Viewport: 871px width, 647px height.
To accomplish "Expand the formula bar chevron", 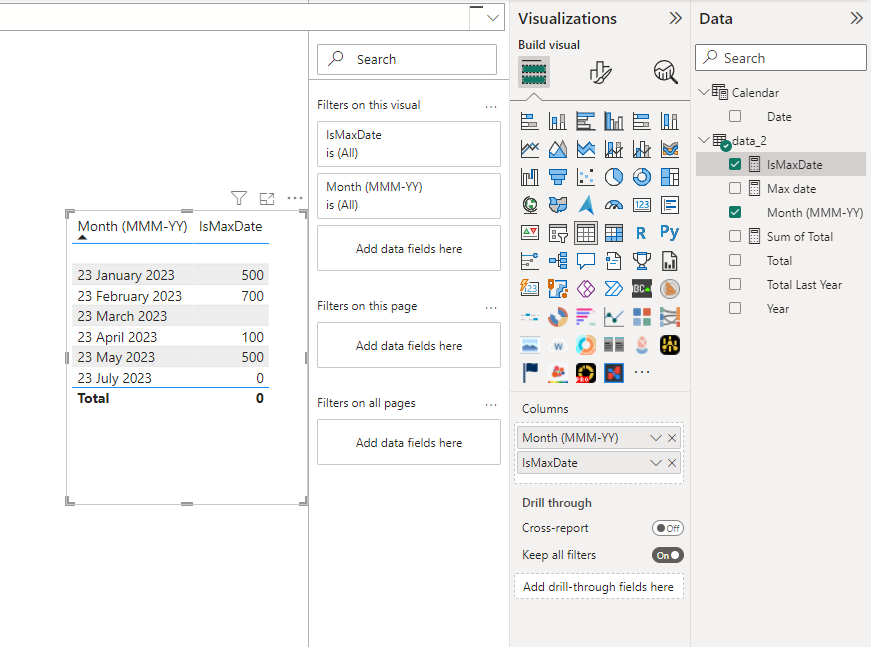I will [492, 18].
